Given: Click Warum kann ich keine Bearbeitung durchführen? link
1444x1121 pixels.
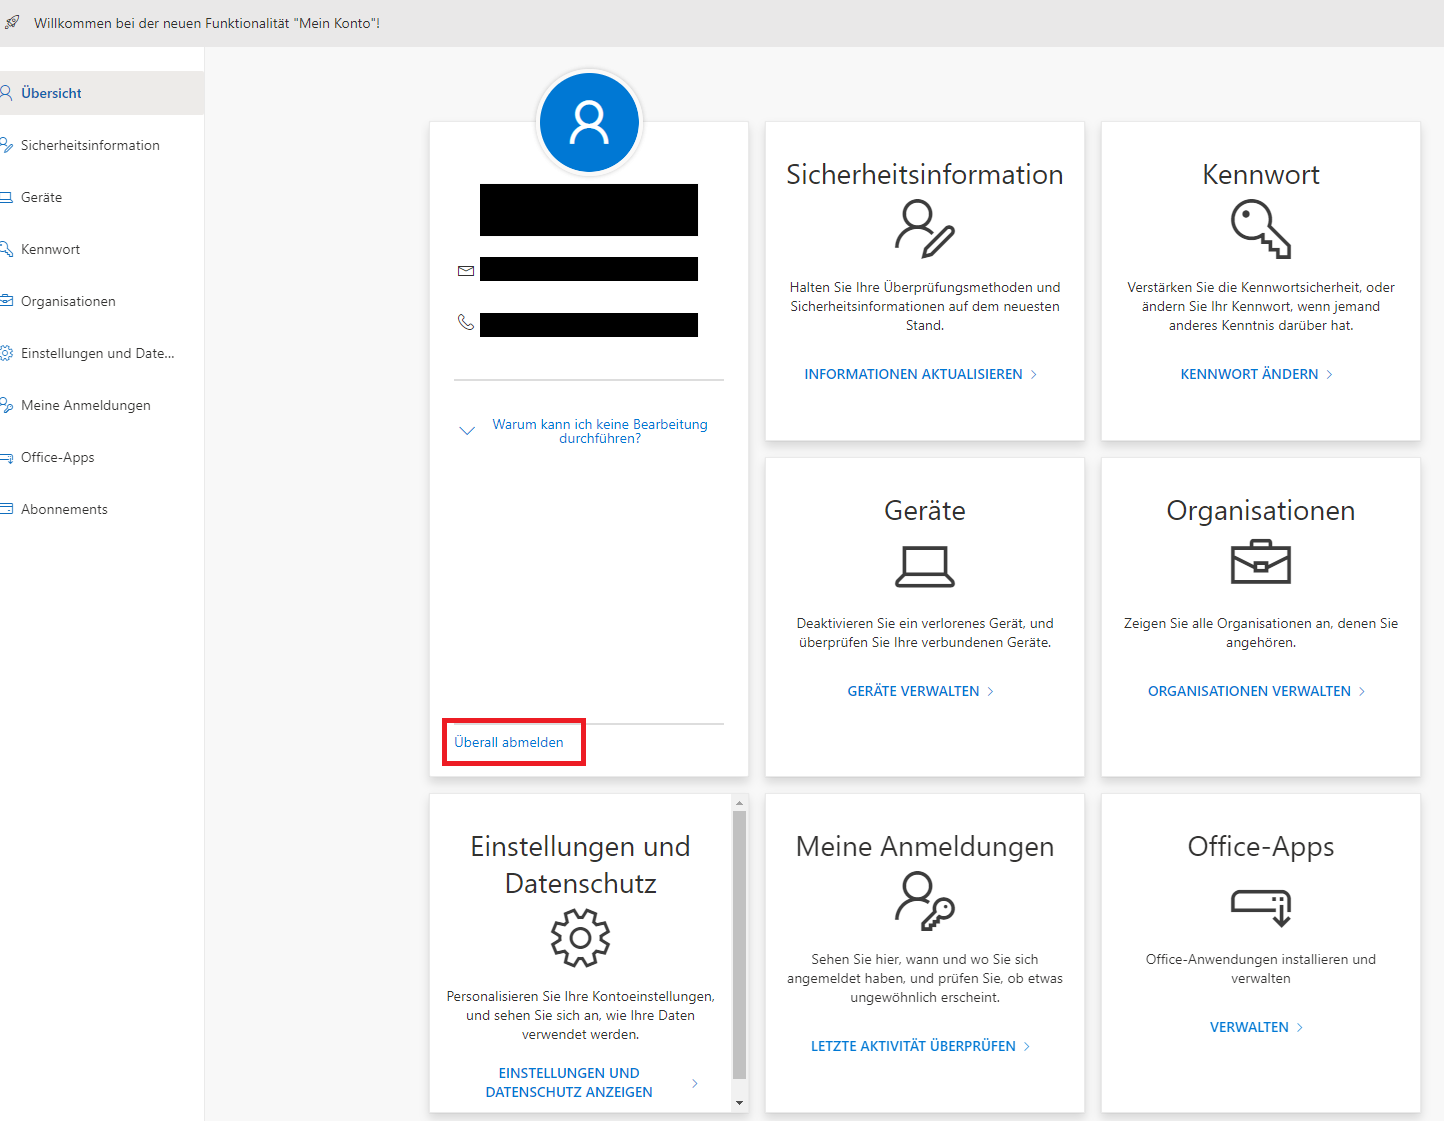Looking at the screenshot, I should [600, 431].
